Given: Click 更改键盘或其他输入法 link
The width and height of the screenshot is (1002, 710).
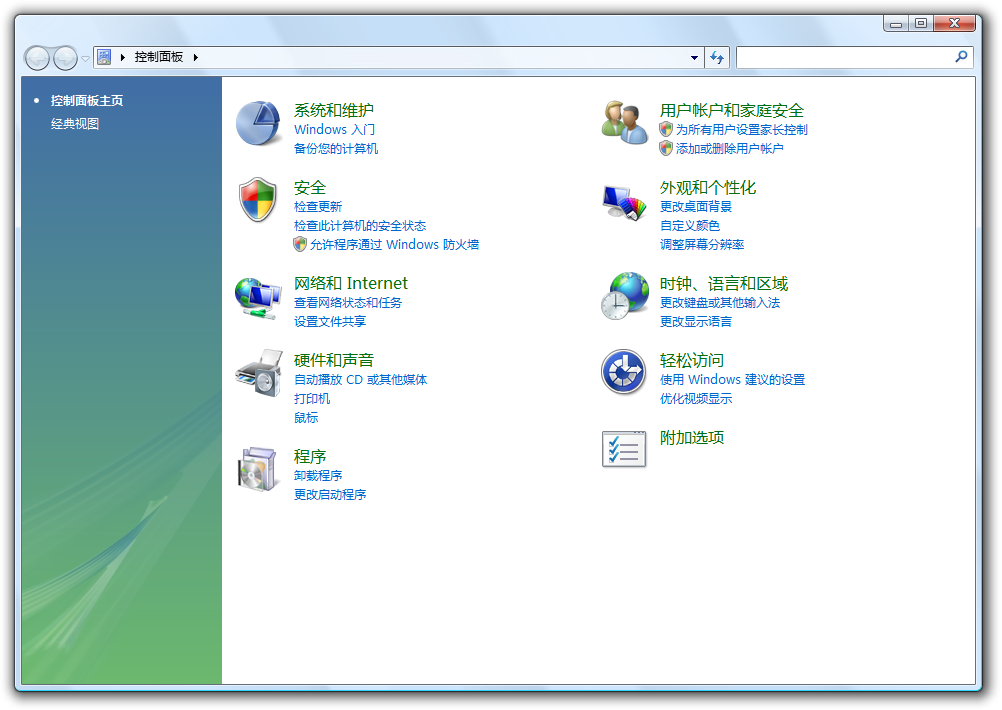Looking at the screenshot, I should pos(720,302).
